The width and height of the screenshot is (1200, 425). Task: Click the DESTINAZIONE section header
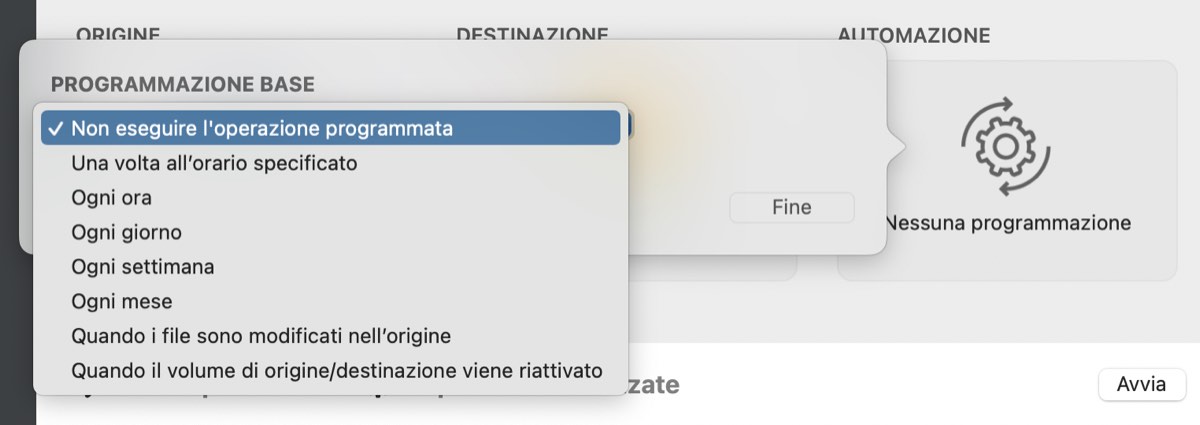(x=532, y=35)
